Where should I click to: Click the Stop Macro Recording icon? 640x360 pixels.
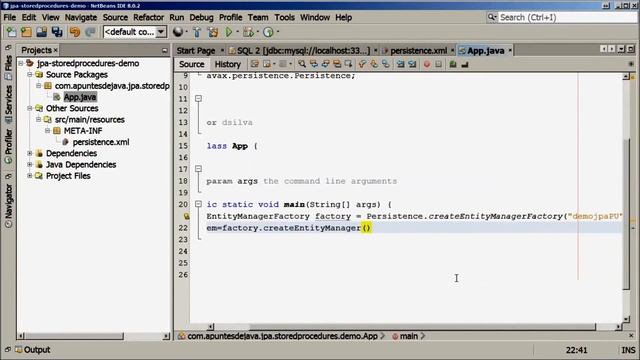[x=438, y=64]
